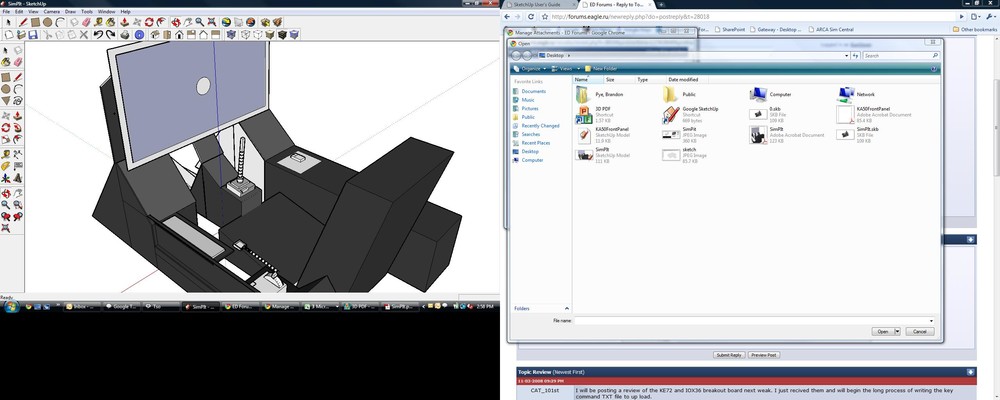Expand the address bar history dropdown arrow
This screenshot has width=1000, height=400.
coord(846,56)
